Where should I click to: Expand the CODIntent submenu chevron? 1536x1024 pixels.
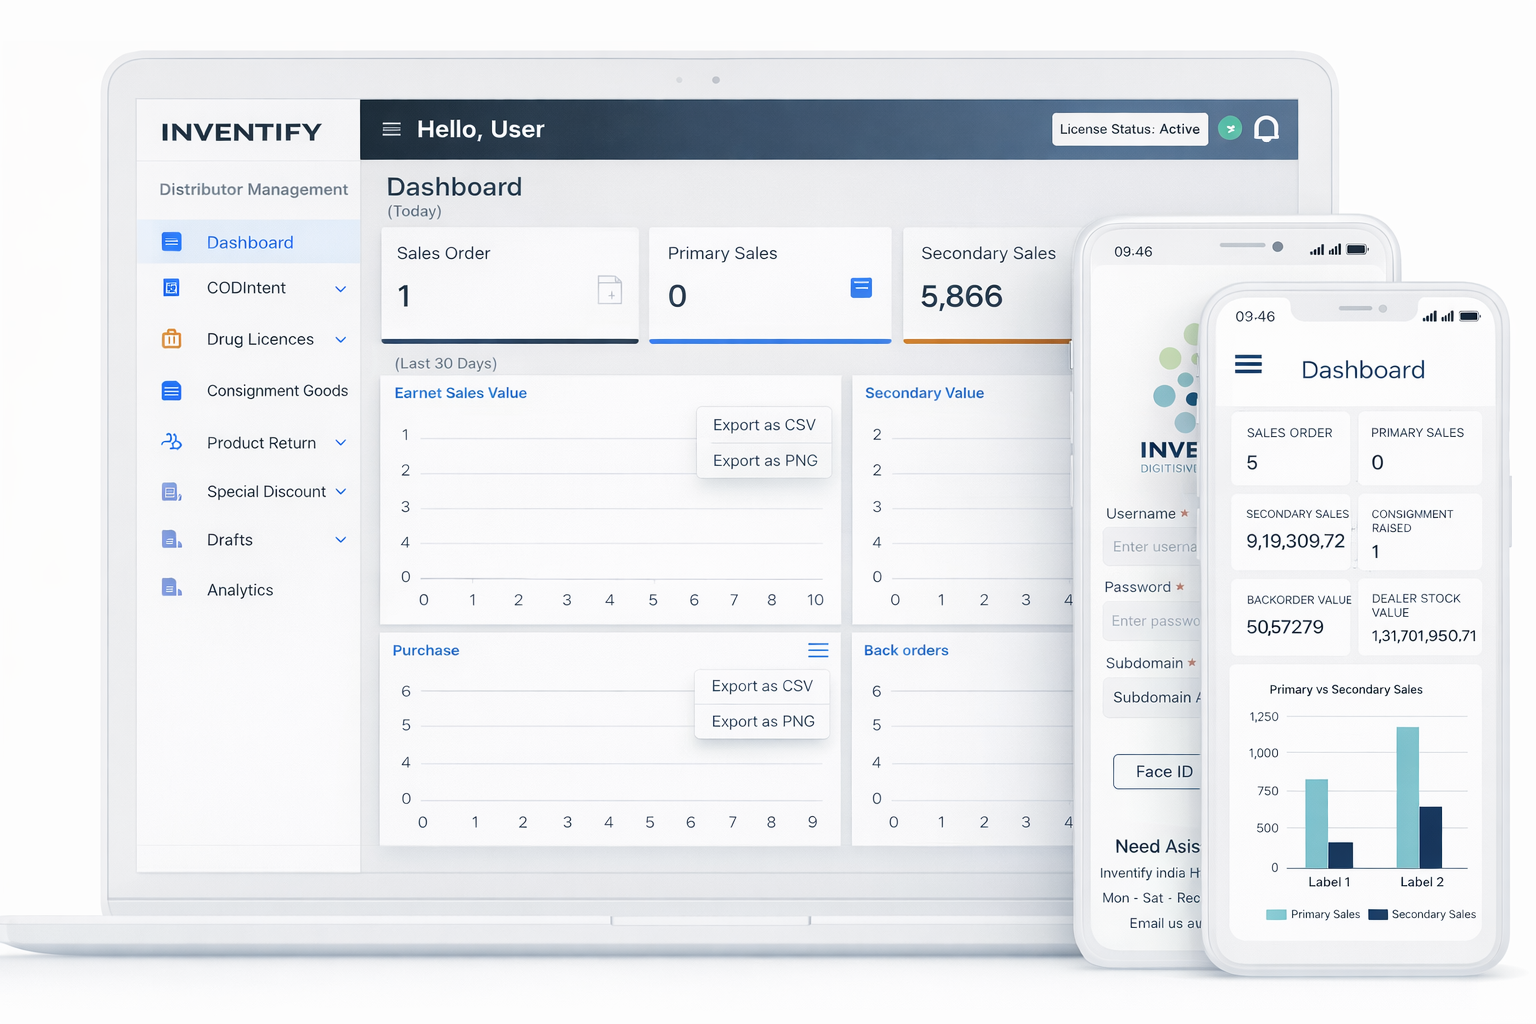tap(340, 289)
